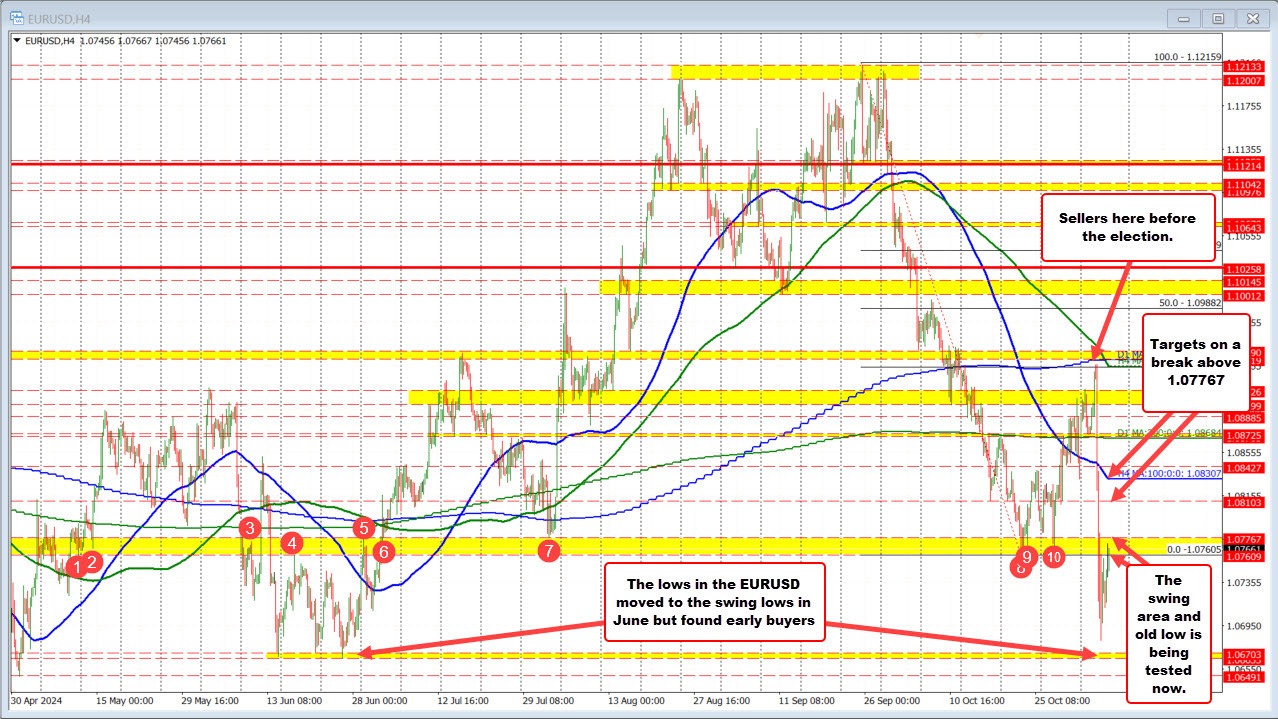Select marker 7 near the 29 Jul candles
The height and width of the screenshot is (719, 1278).
548,550
